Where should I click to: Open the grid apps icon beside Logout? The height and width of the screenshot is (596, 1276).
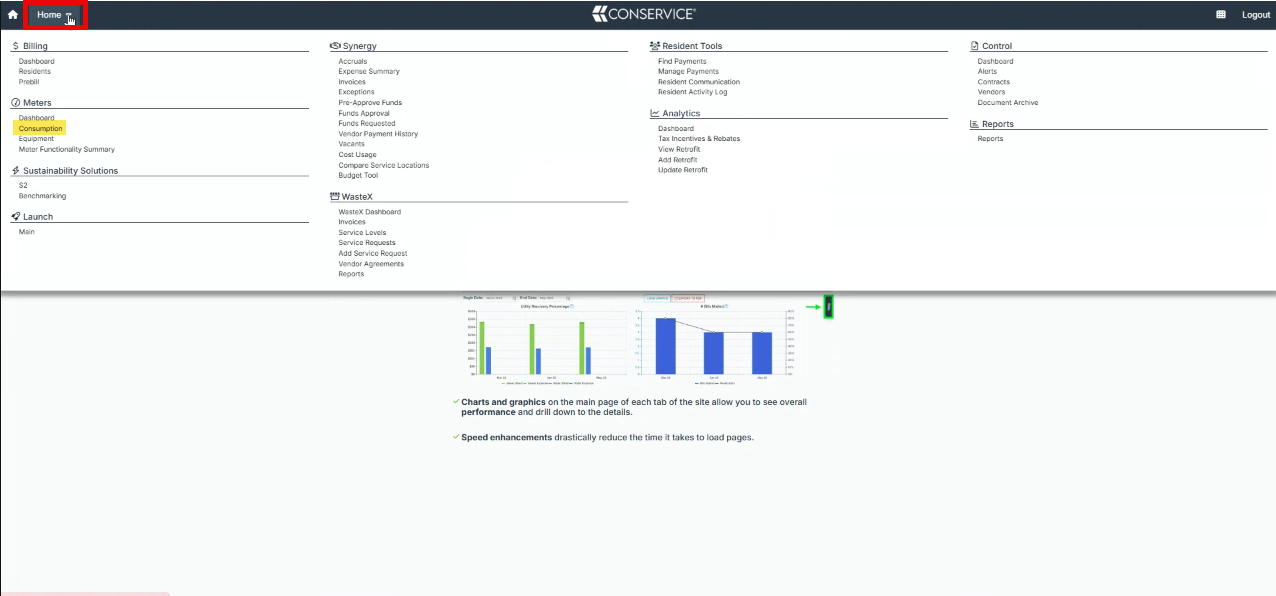tap(1221, 15)
